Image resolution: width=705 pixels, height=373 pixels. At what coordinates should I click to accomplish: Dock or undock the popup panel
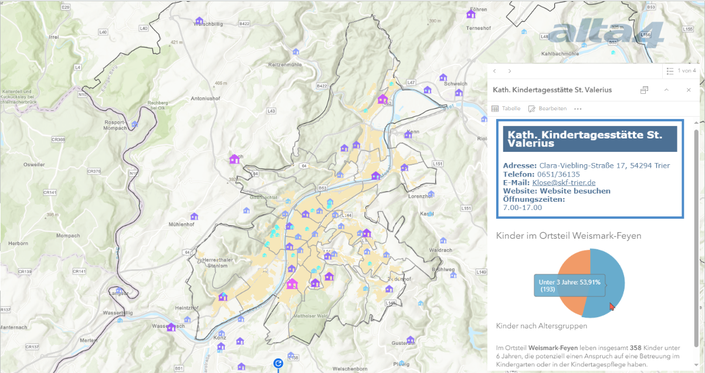[644, 90]
